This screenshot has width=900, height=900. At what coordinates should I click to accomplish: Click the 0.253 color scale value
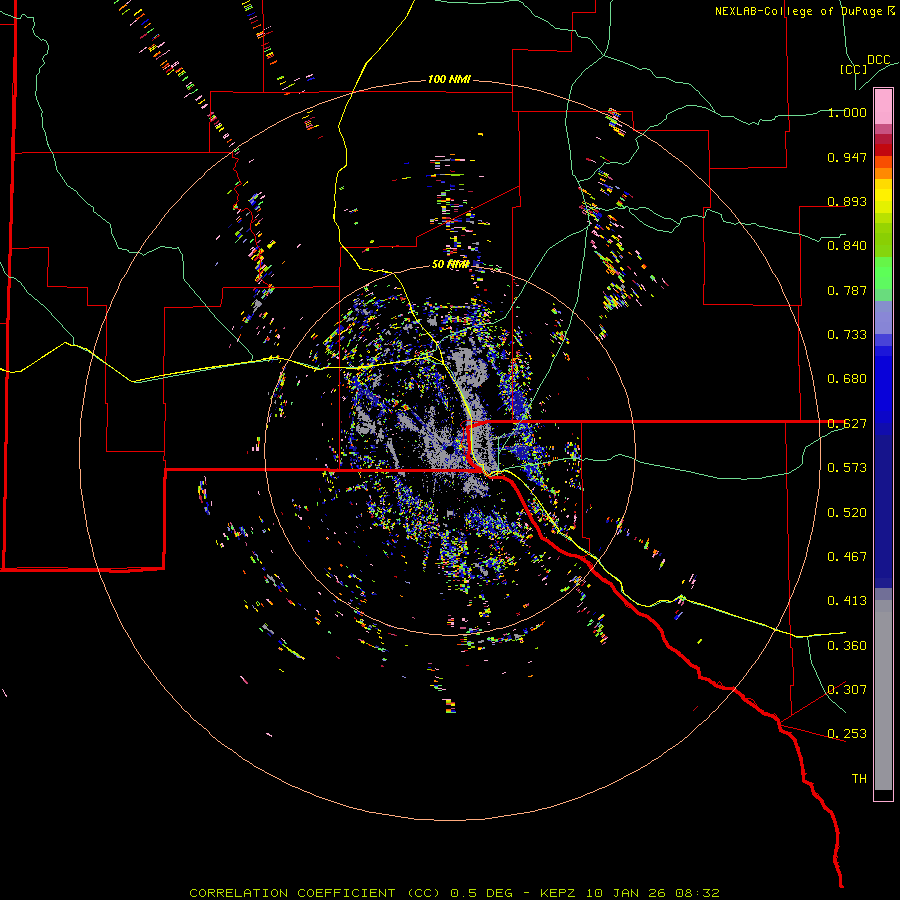[847, 734]
